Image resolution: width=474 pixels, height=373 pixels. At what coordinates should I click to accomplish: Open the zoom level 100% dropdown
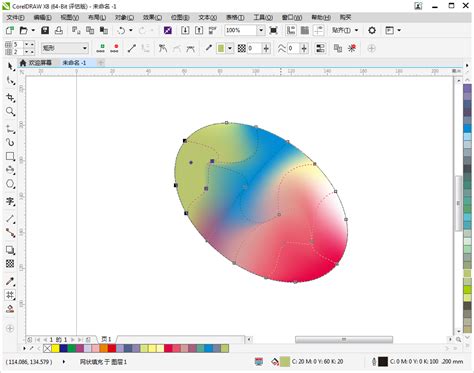pyautogui.click(x=261, y=30)
